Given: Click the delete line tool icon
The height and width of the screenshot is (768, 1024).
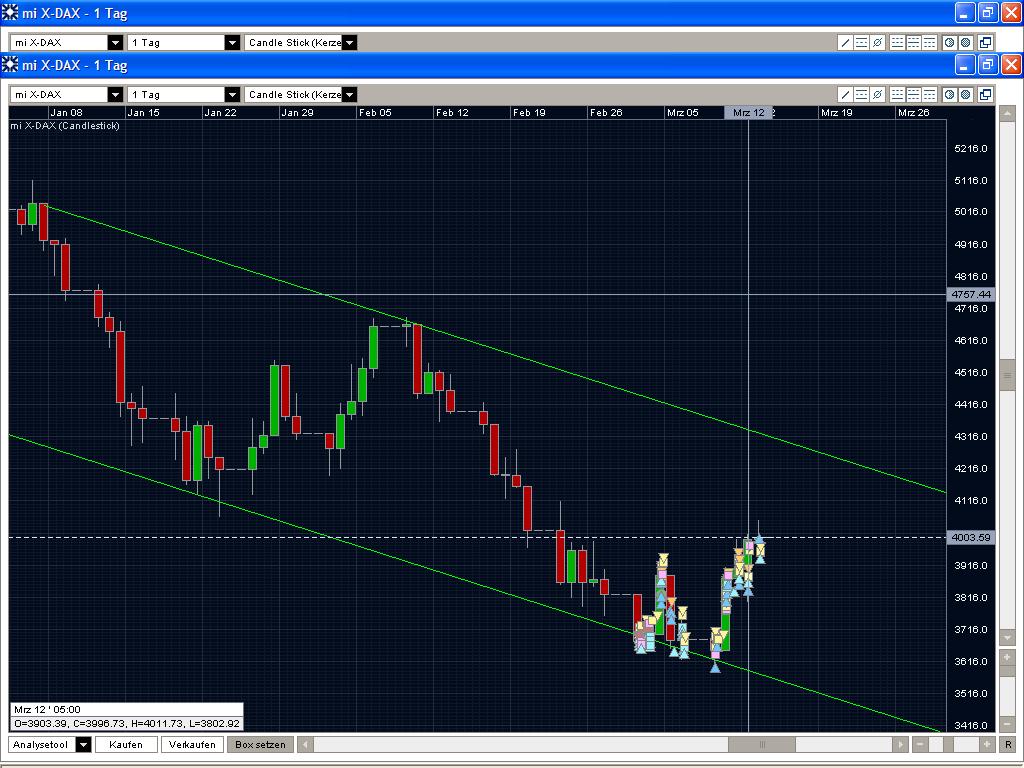Looking at the screenshot, I should pos(877,94).
